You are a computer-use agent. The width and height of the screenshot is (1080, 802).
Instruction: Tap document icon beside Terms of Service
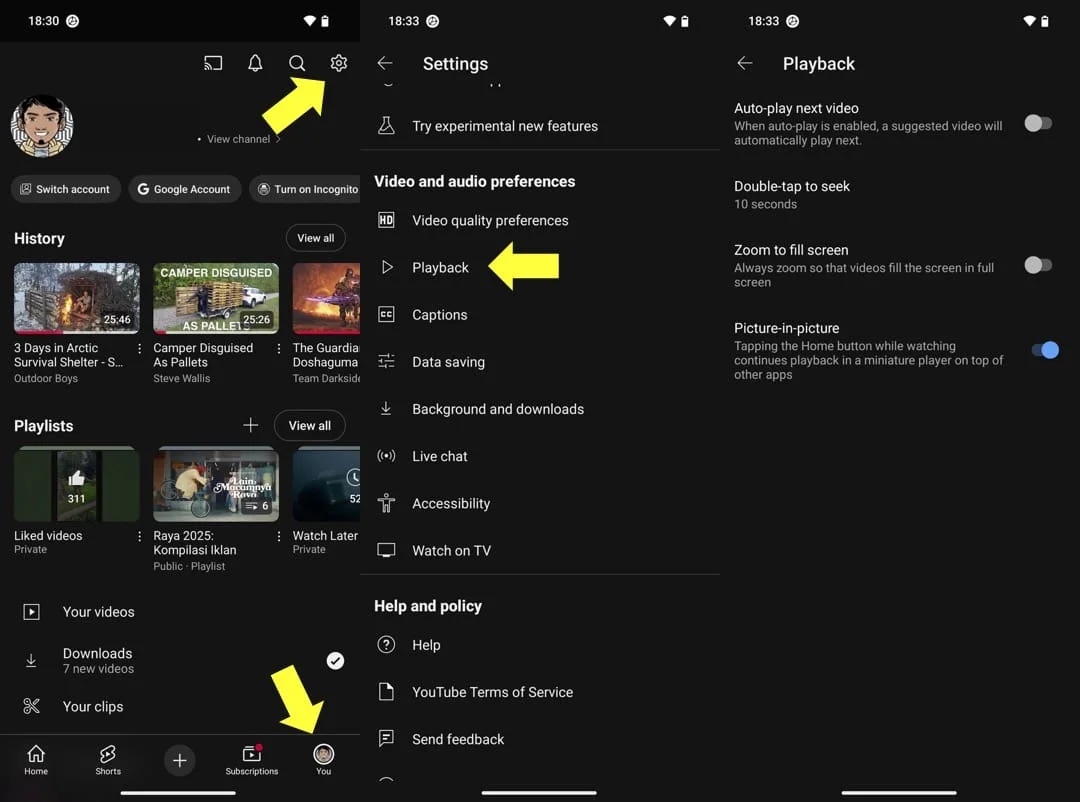click(x=386, y=691)
